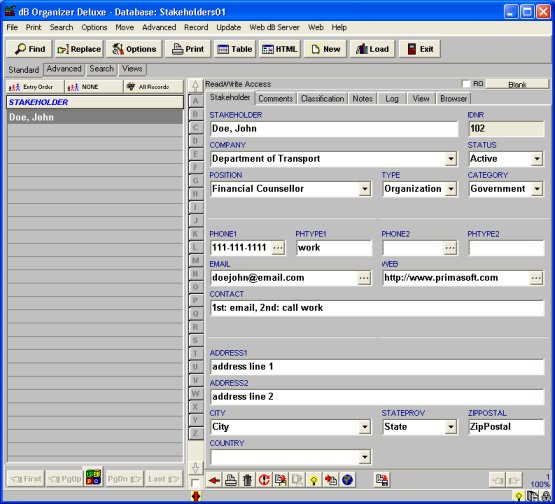
Task: Switch to the Comments tab
Action: [275, 99]
